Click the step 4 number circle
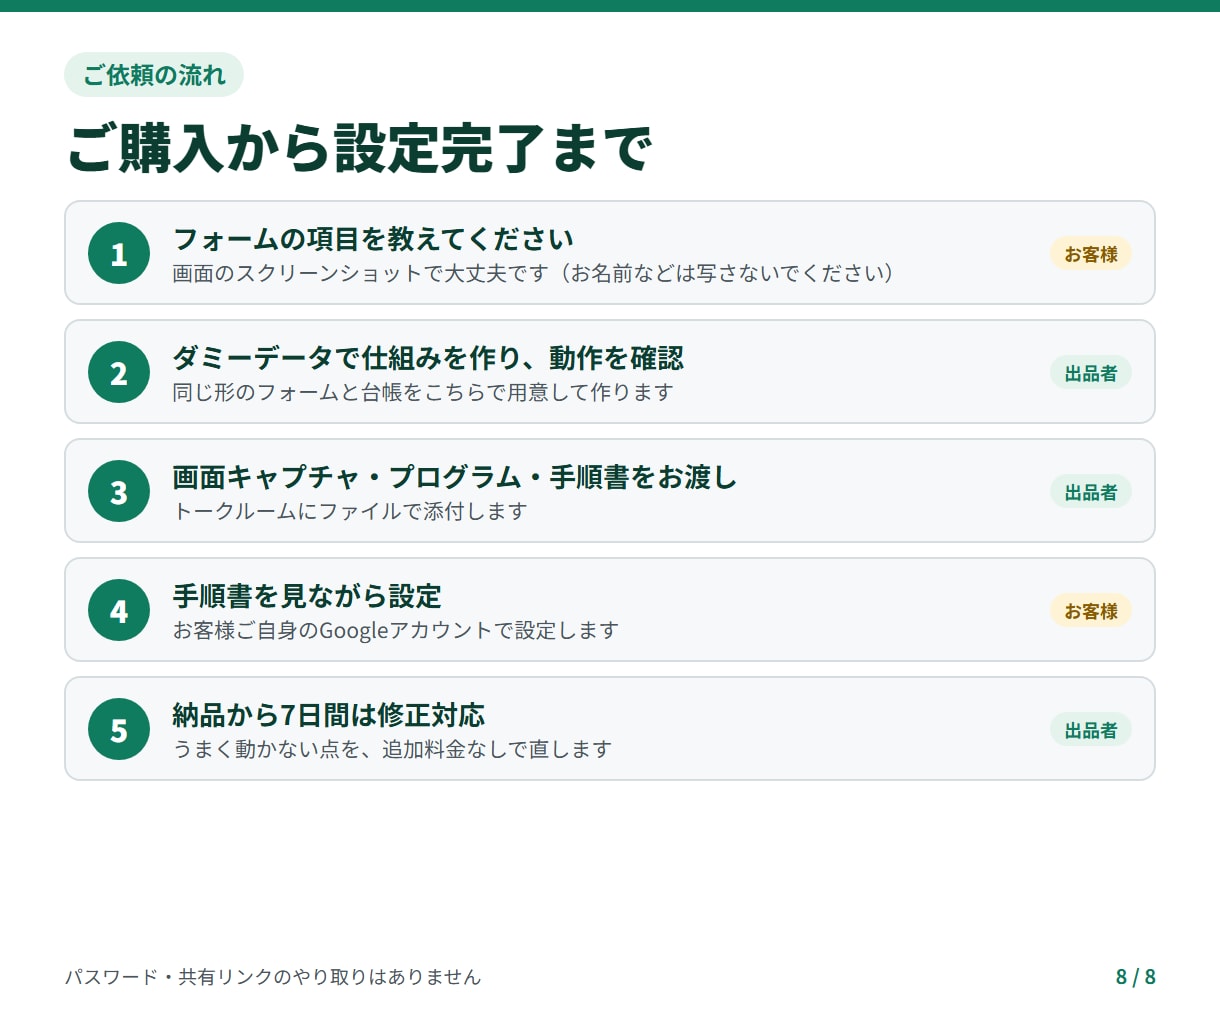 pos(119,610)
